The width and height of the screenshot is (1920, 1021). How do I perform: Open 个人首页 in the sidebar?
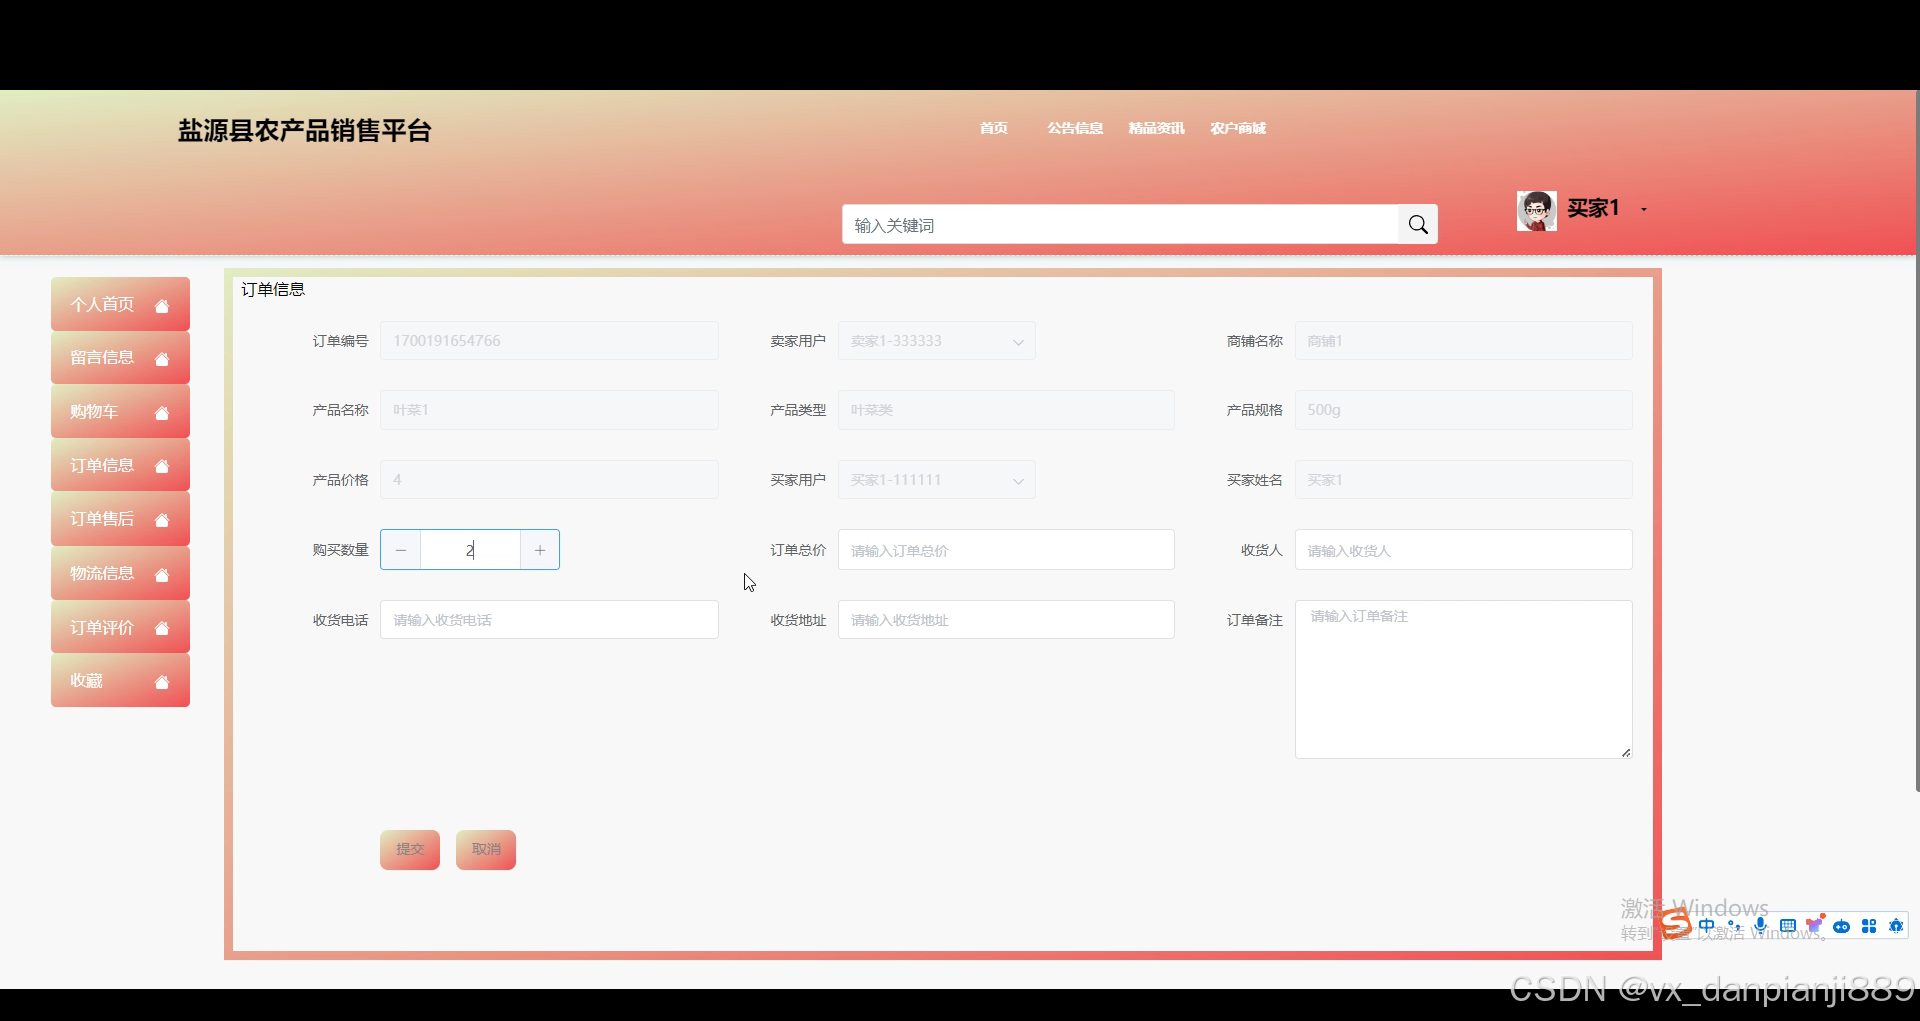click(x=120, y=304)
